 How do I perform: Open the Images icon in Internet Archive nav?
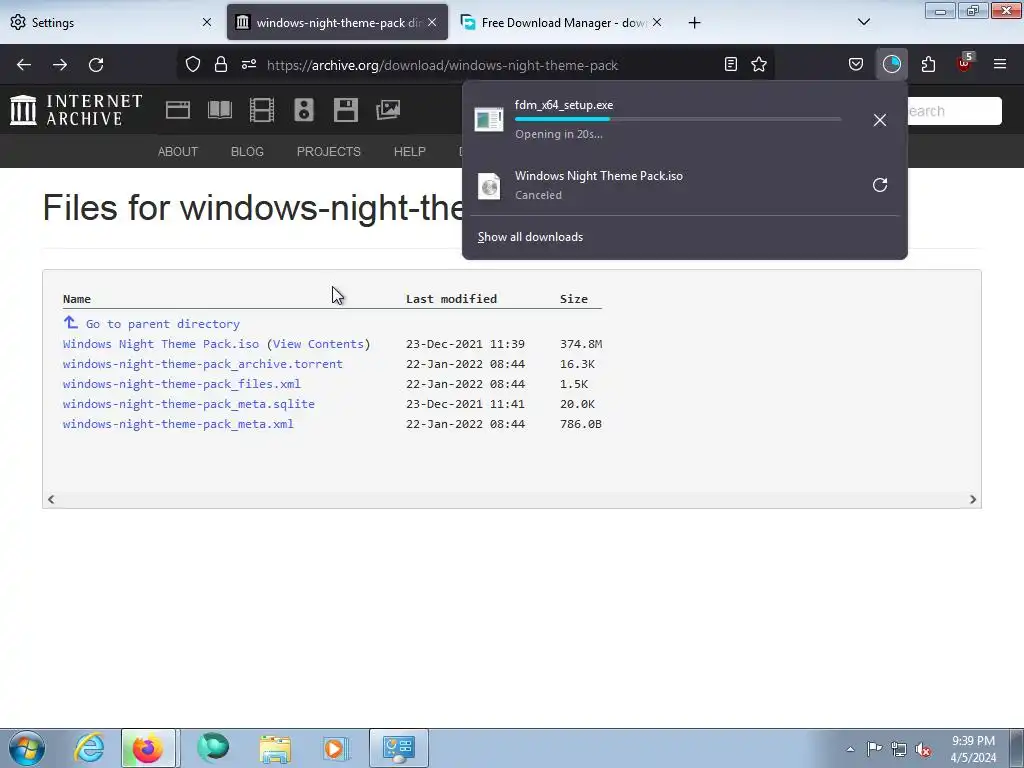click(x=388, y=110)
